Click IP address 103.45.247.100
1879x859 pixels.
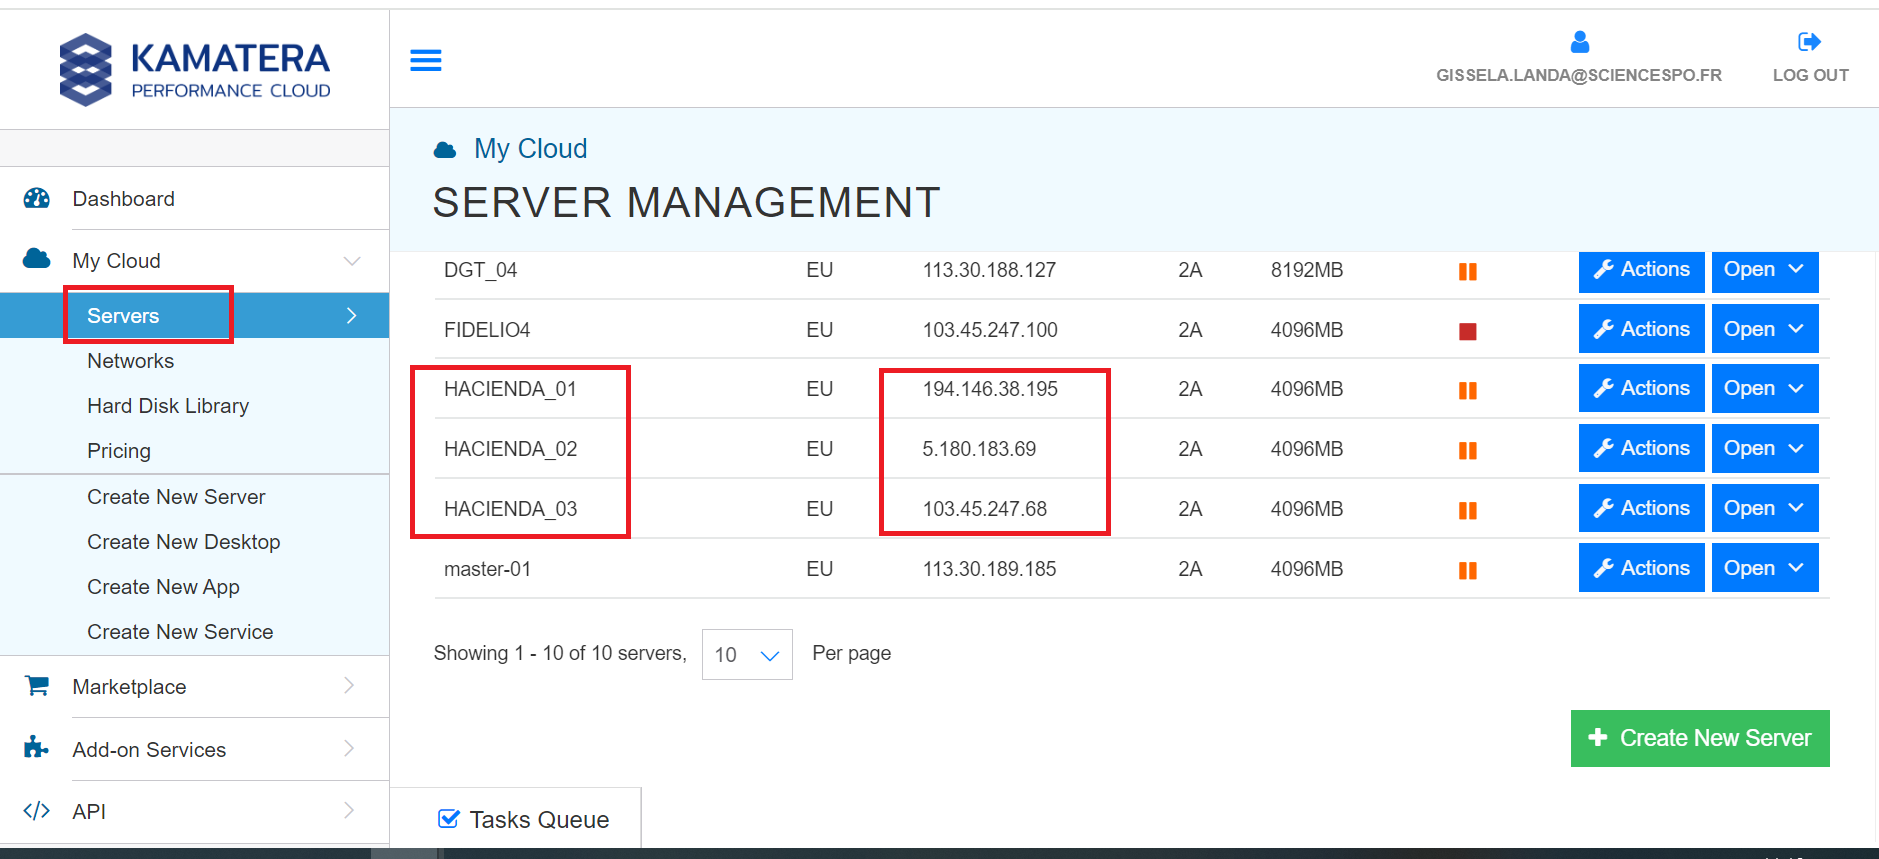pyautogui.click(x=990, y=330)
